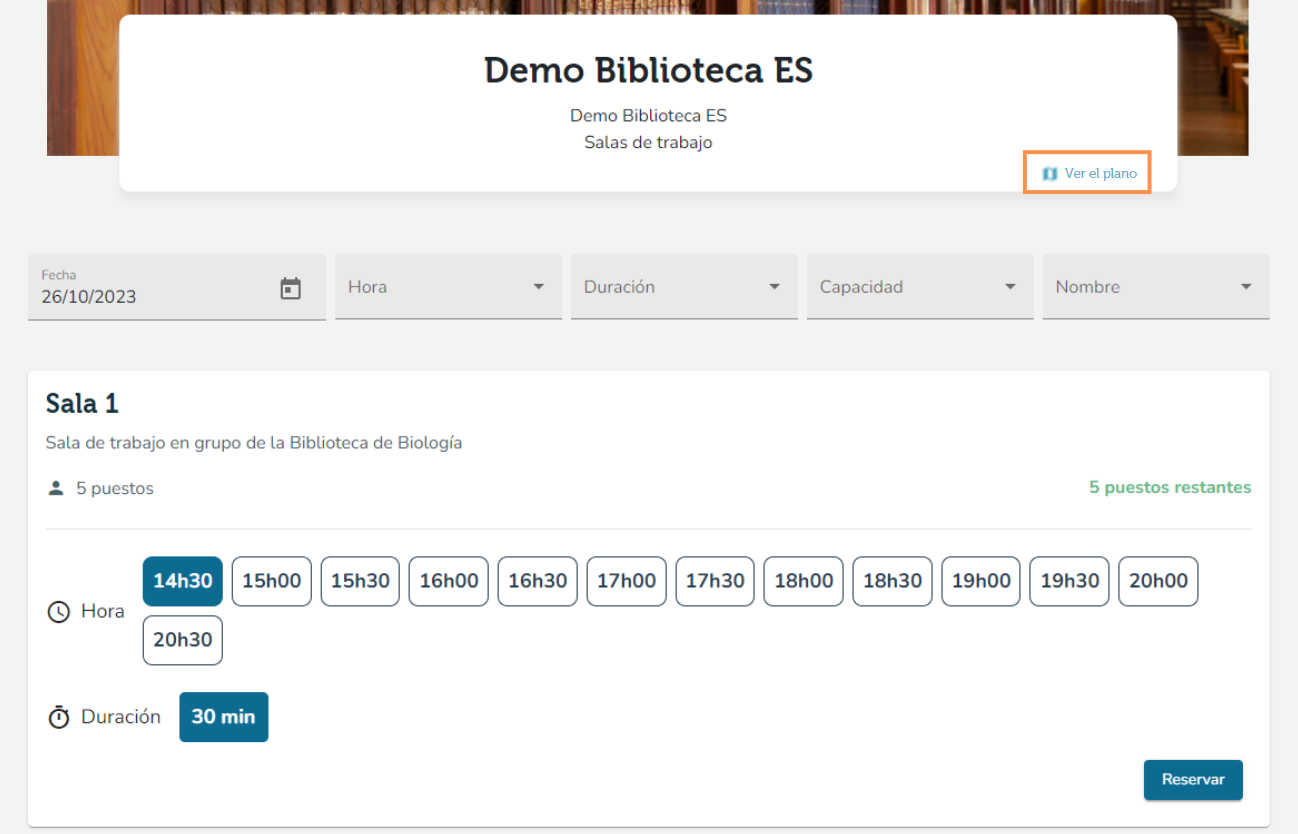1298x834 pixels.
Task: Expand the Duración filter dropdown
Action: point(684,287)
